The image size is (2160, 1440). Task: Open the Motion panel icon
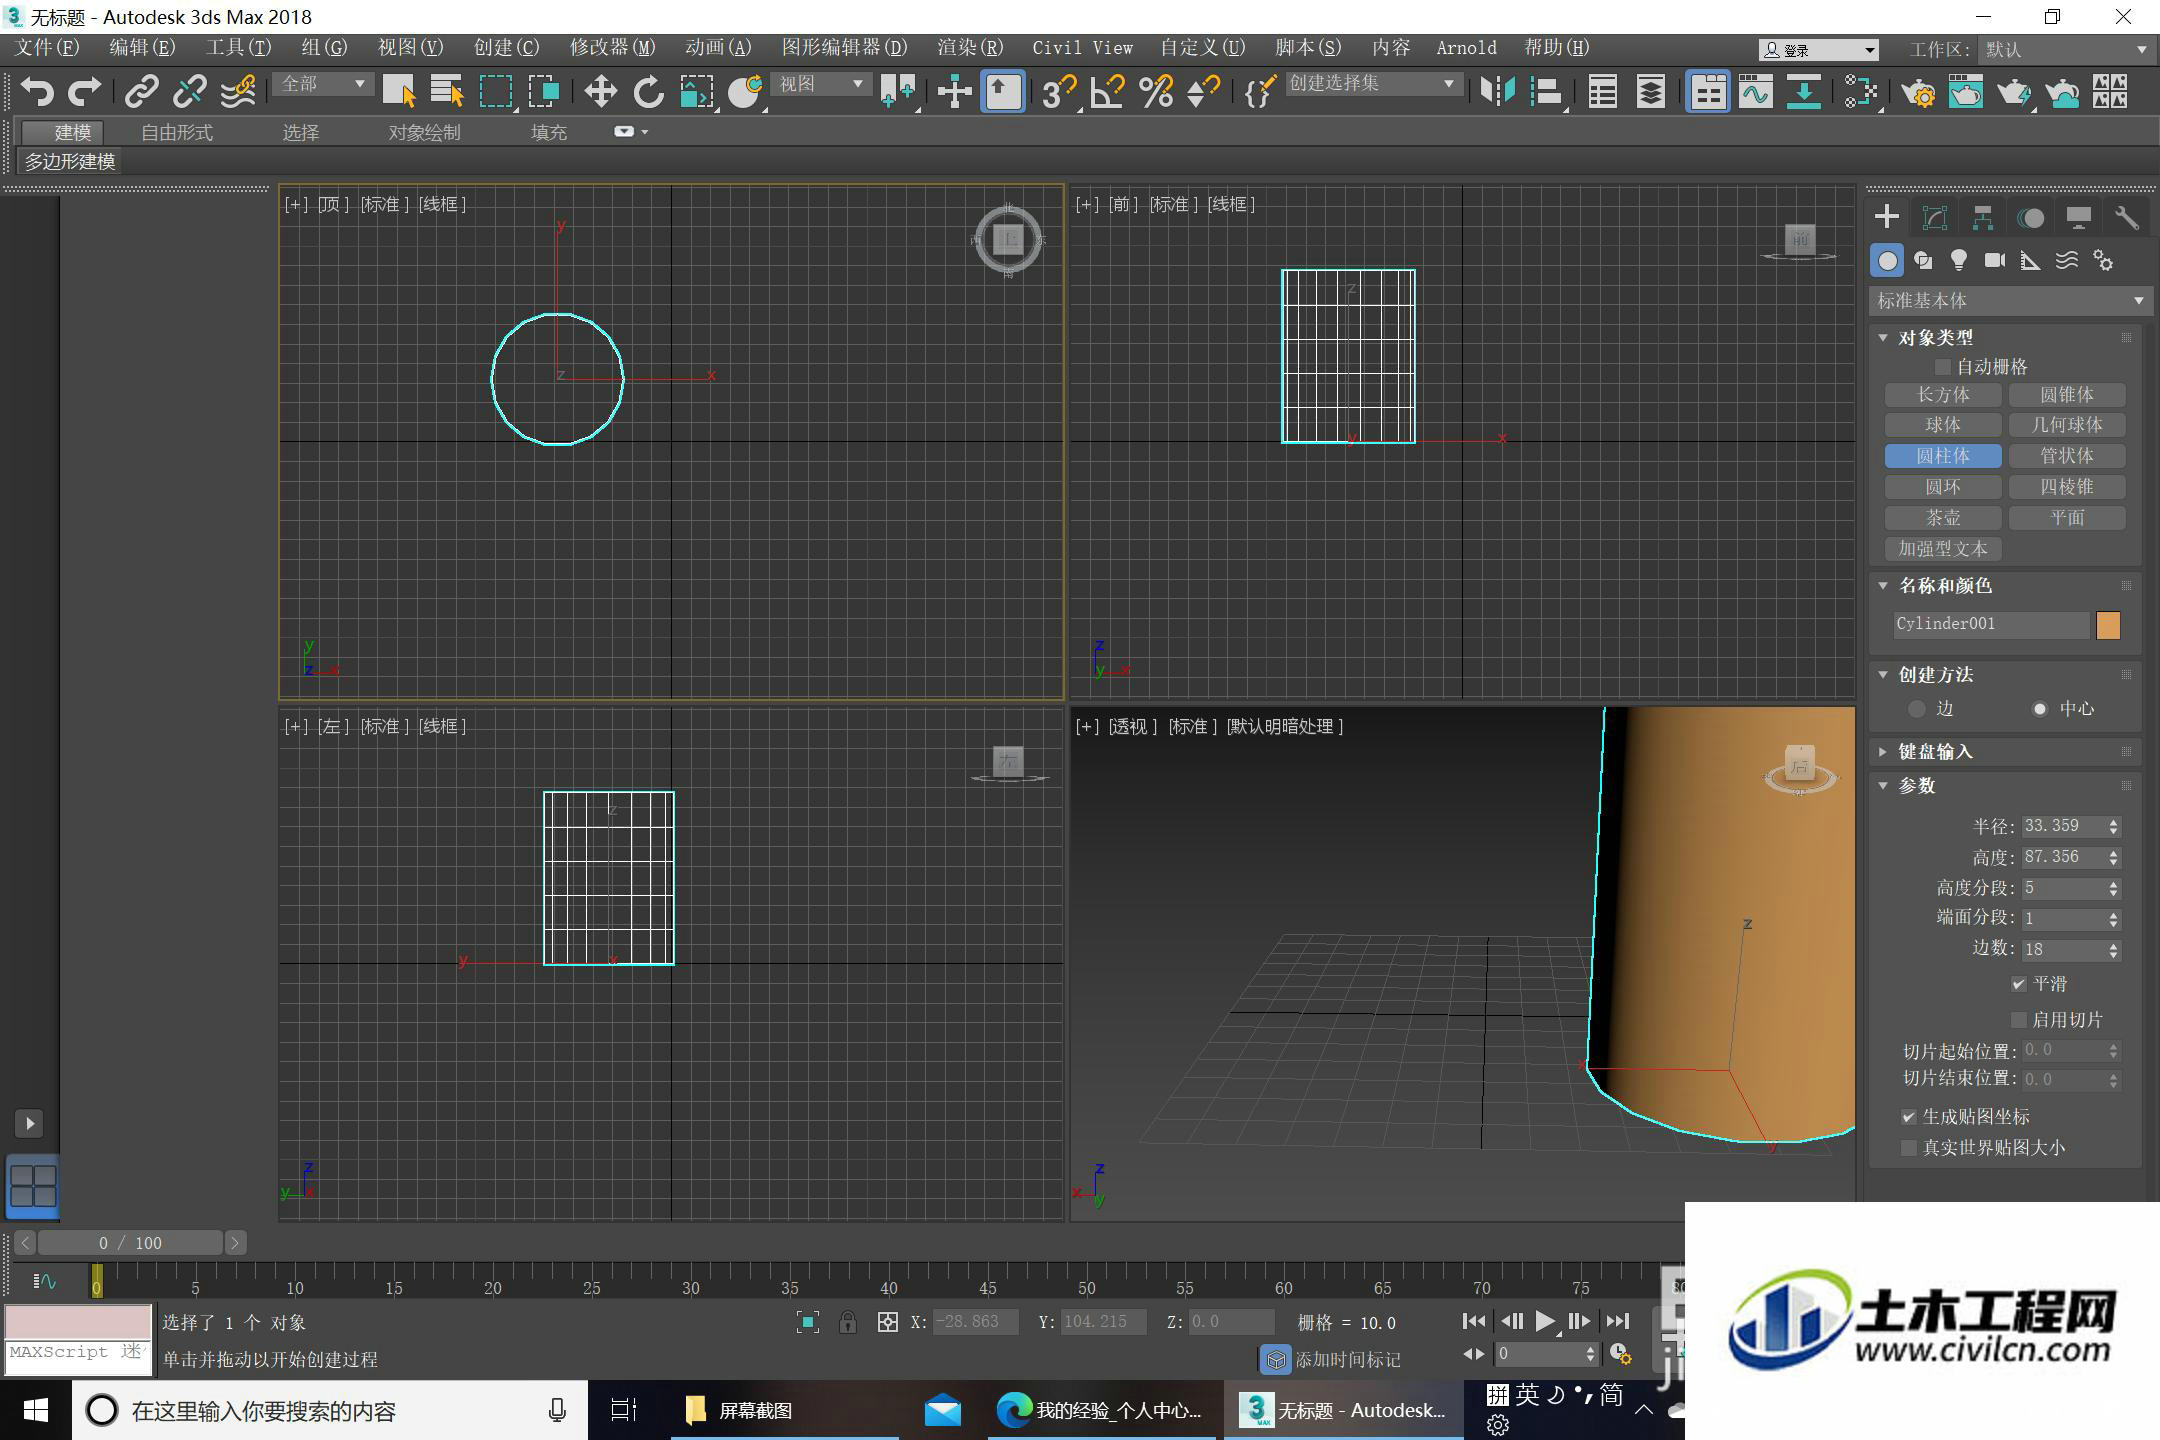(2030, 218)
